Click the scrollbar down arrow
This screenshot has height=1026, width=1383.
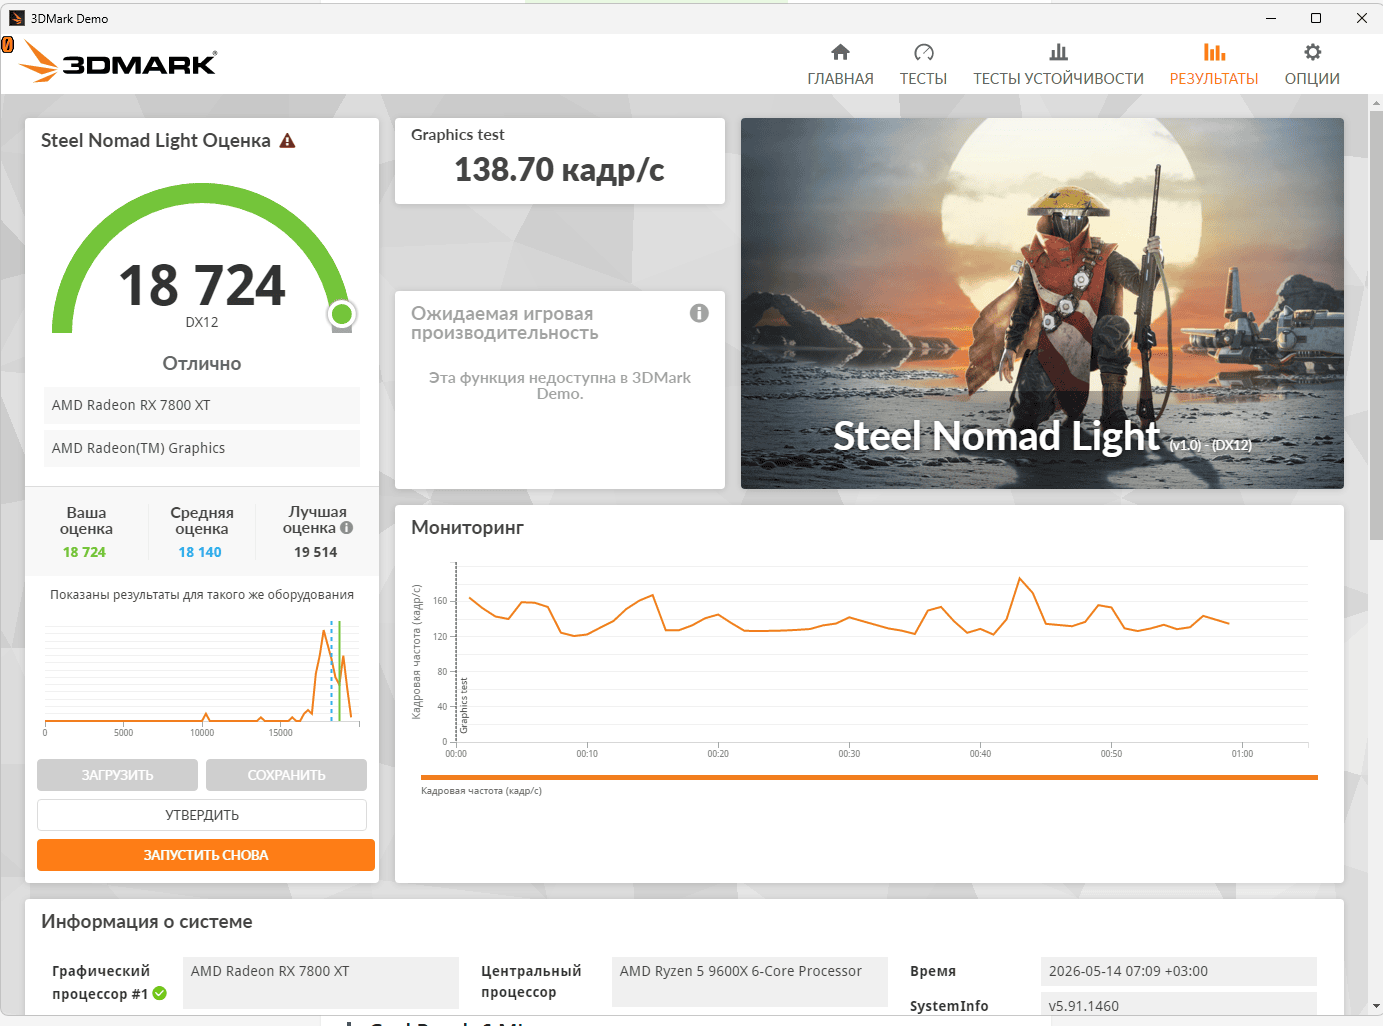[1375, 1006]
